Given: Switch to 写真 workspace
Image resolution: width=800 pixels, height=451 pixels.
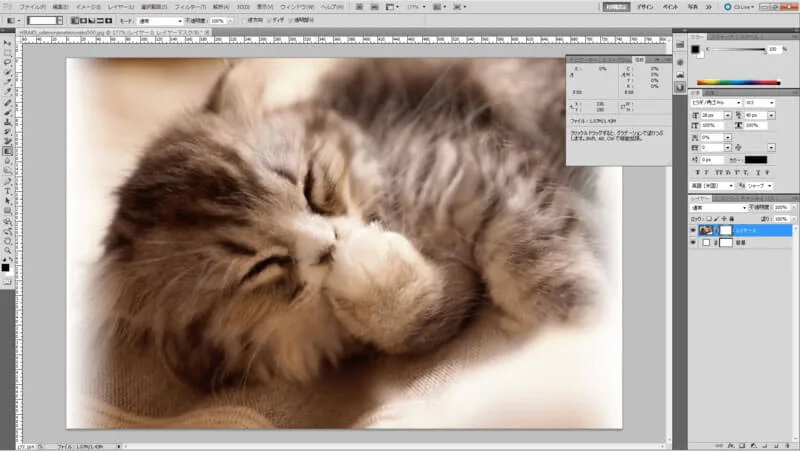Looking at the screenshot, I should 692,7.
